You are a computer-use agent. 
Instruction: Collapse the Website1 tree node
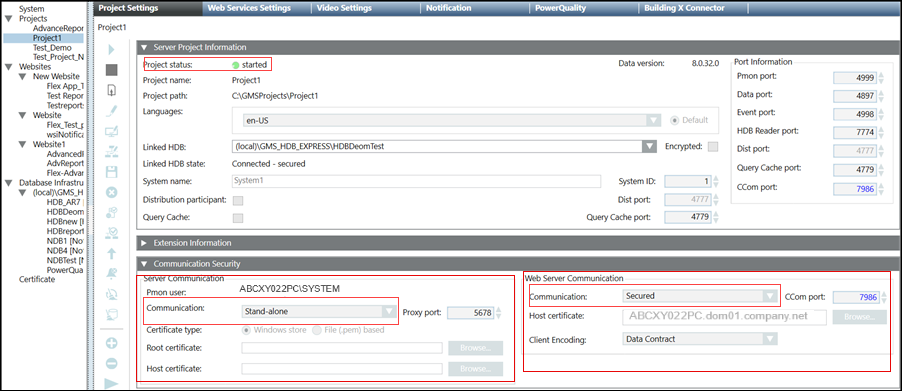coord(22,144)
